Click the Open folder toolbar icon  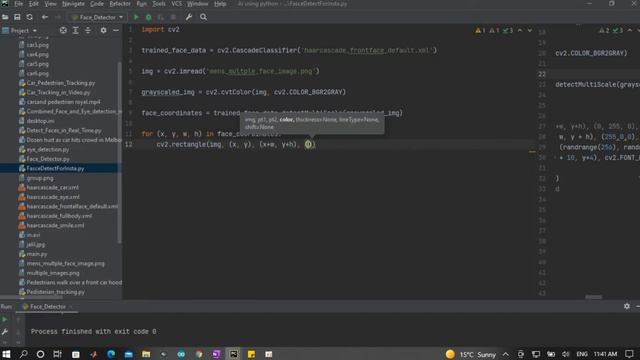point(5,17)
